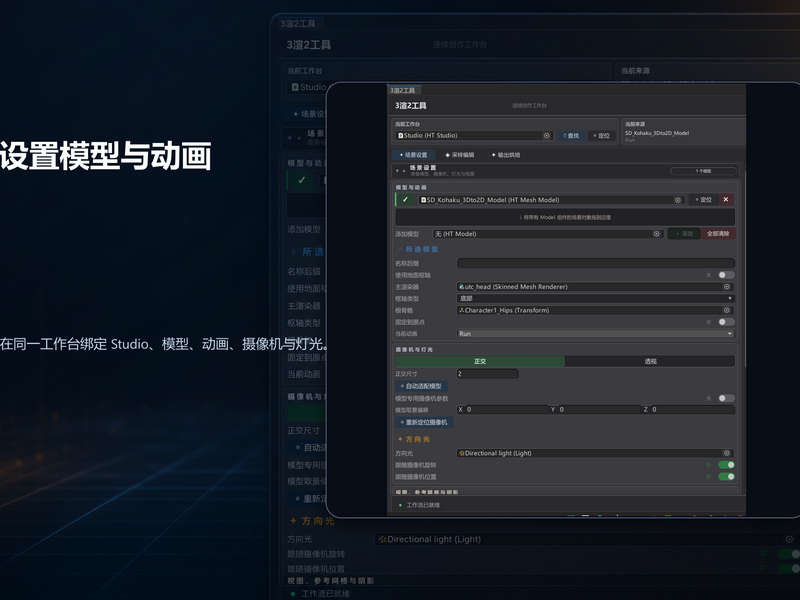The width and height of the screenshot is (800, 600).
Task: Click Directional light (Light) field in background window
Action: [586, 539]
